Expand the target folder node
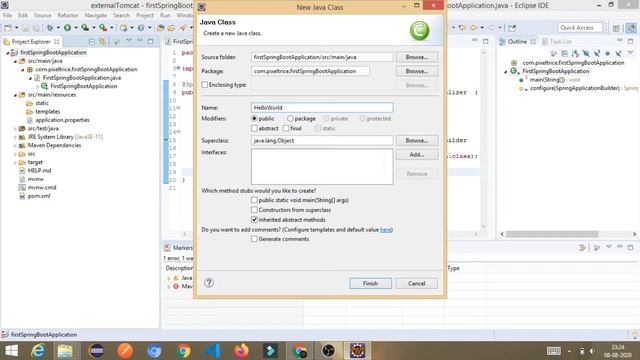 point(15,162)
